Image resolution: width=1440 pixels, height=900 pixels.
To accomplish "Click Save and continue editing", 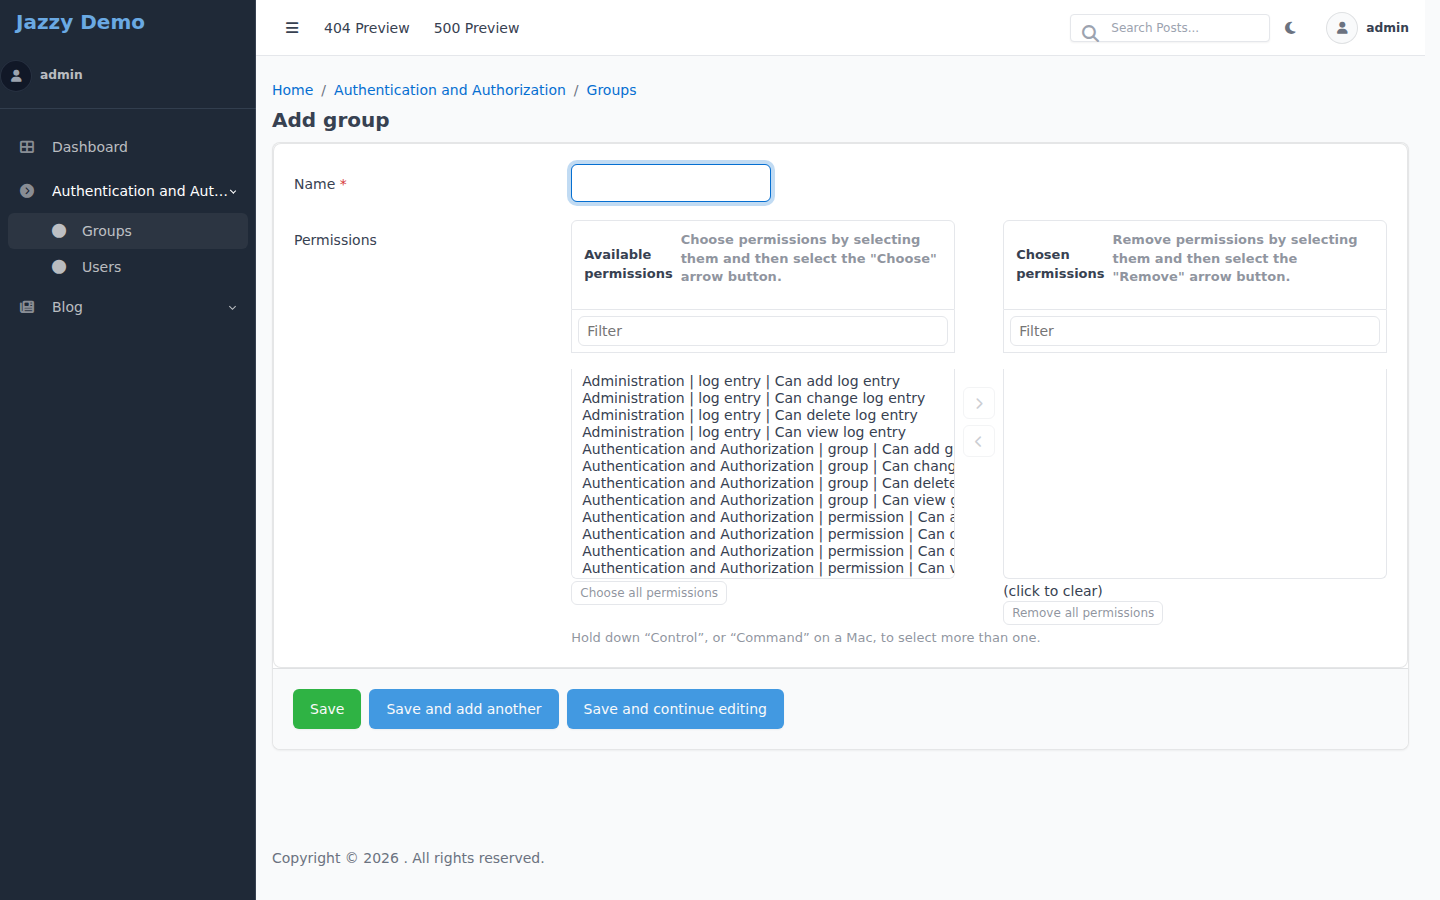I will click(x=675, y=709).
